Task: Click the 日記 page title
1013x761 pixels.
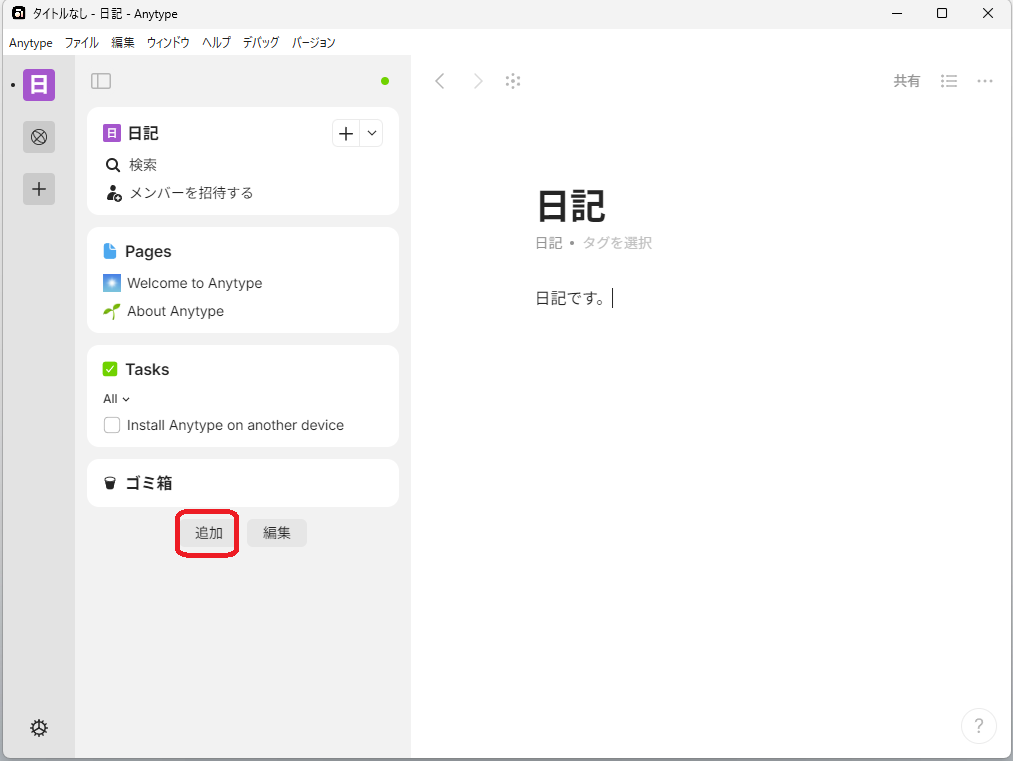Action: (x=572, y=206)
